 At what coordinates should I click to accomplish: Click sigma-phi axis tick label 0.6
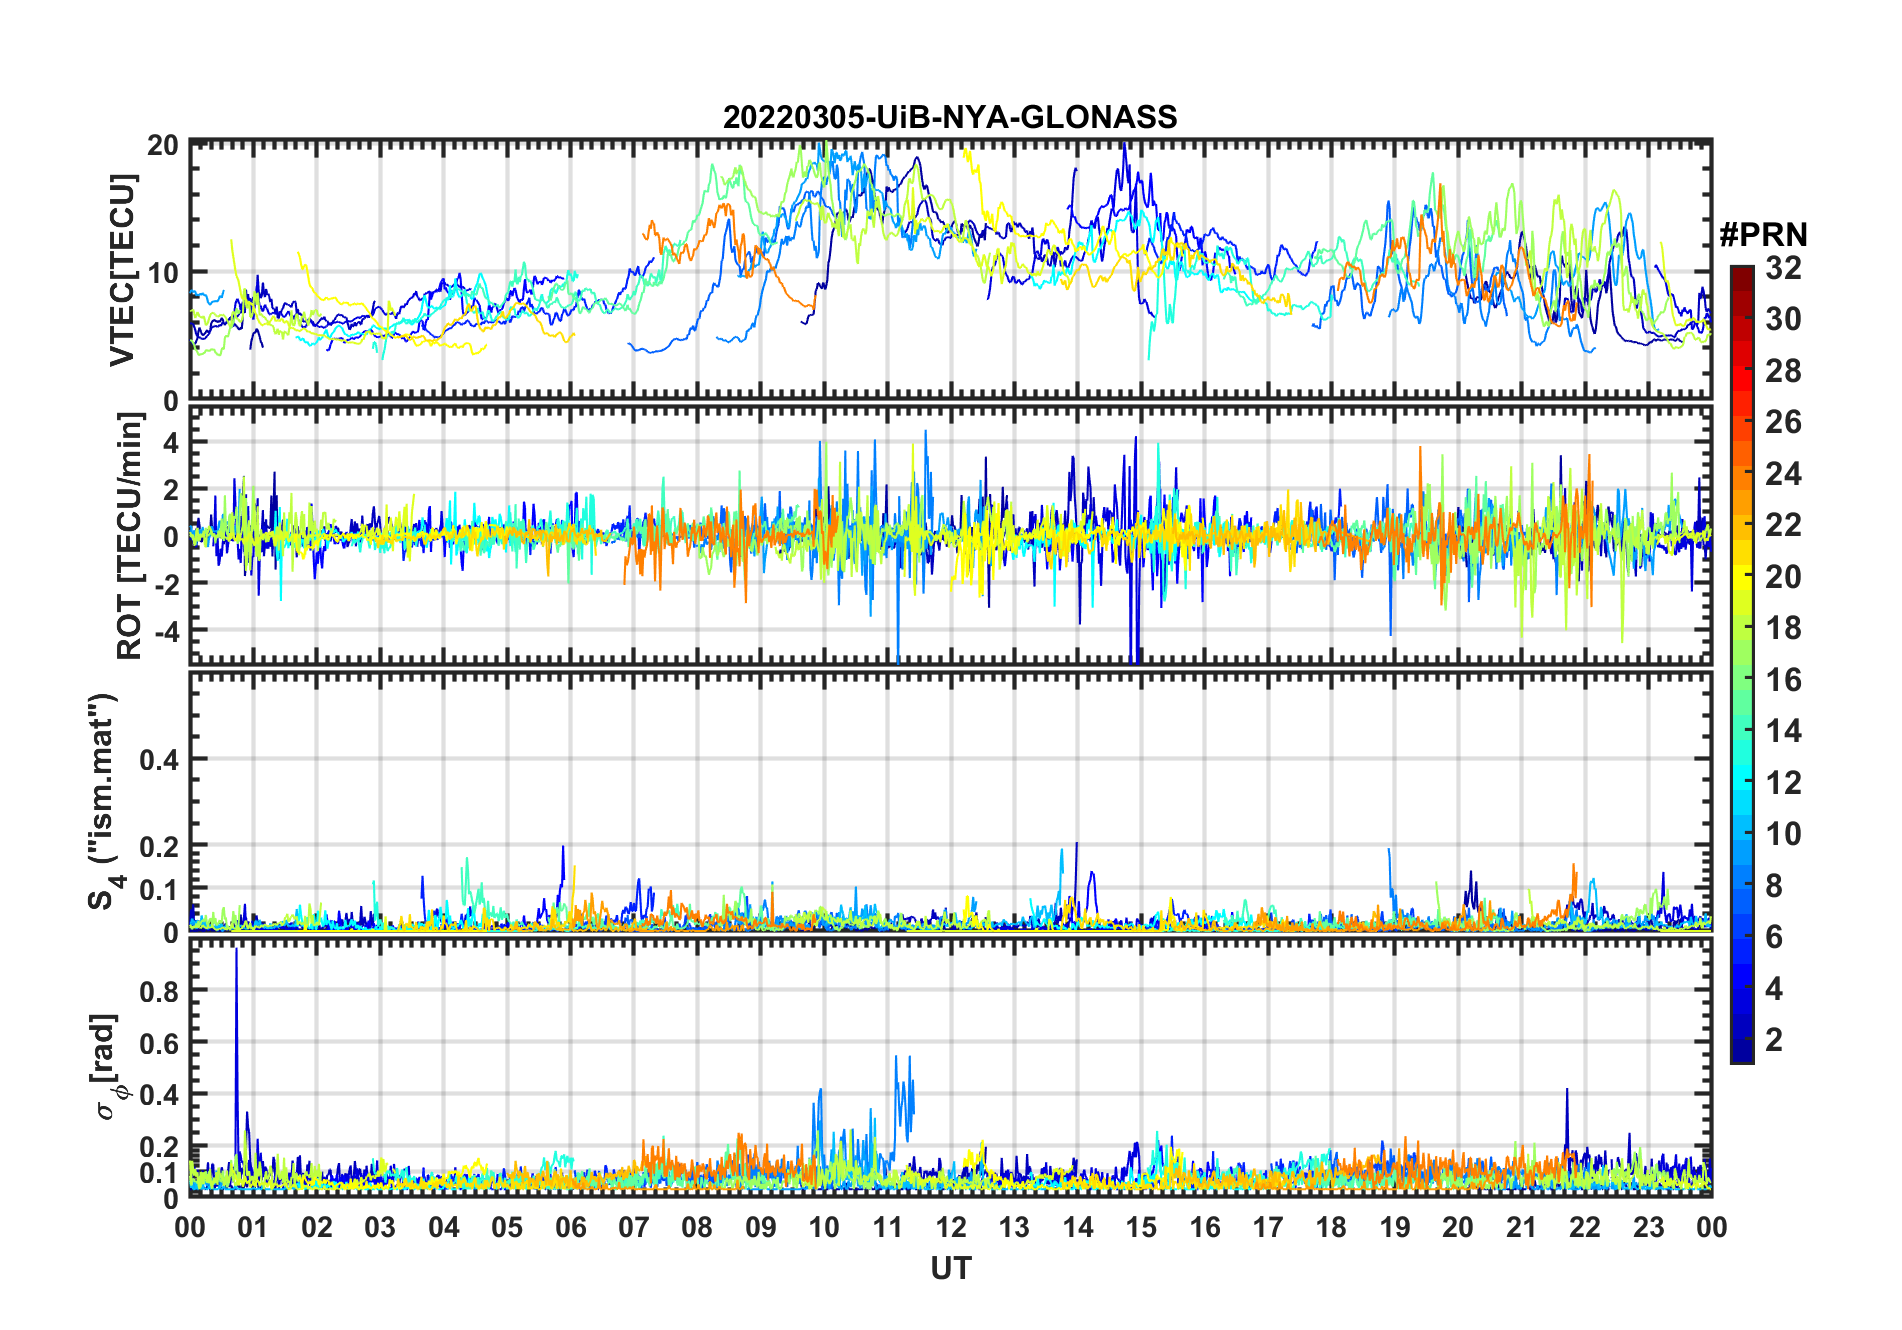[160, 1044]
